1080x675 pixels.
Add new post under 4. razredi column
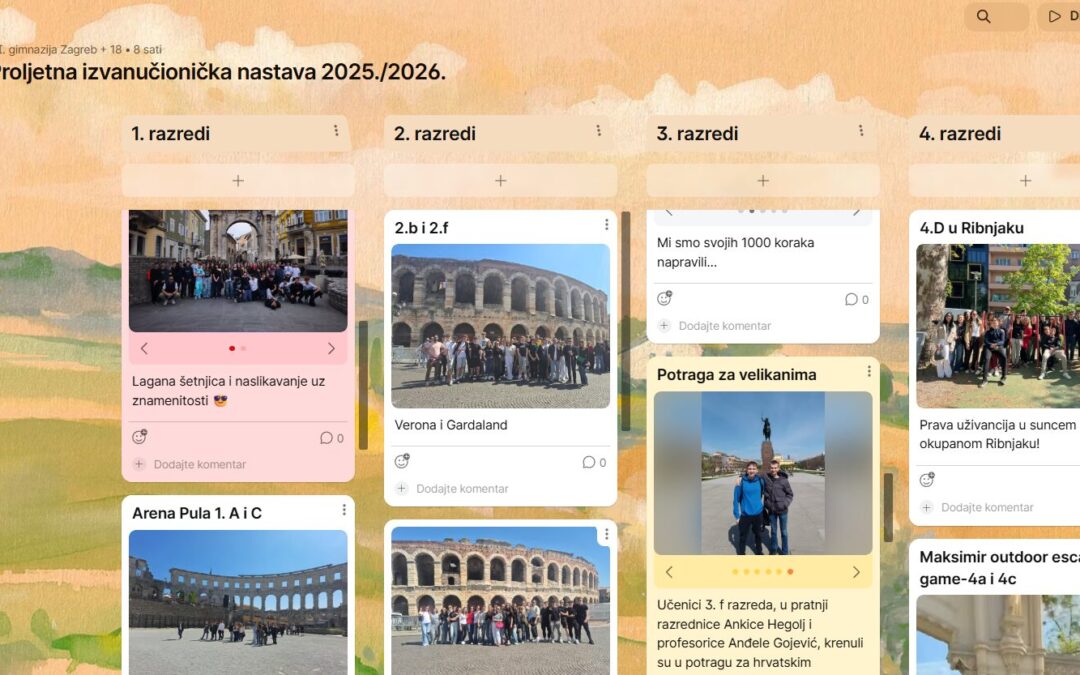pyautogui.click(x=1025, y=180)
